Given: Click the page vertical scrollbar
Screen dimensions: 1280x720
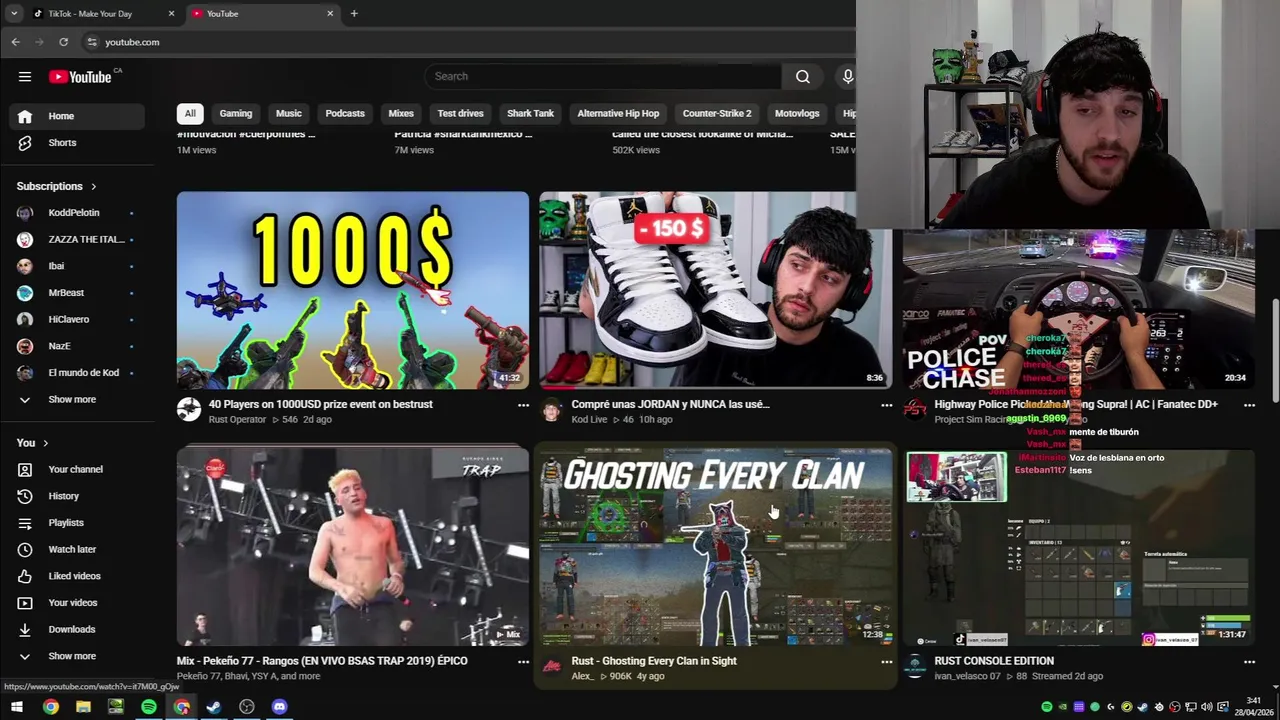Looking at the screenshot, I should point(1275,352).
